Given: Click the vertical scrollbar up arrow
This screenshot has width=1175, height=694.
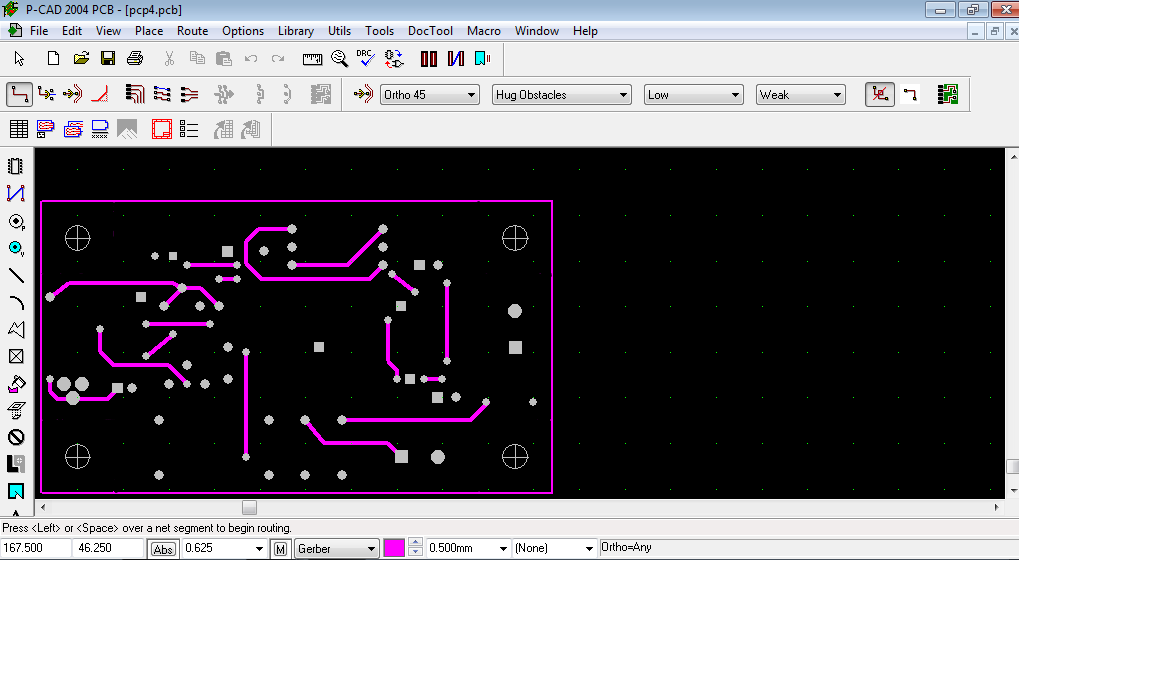Looking at the screenshot, I should click(1013, 156).
